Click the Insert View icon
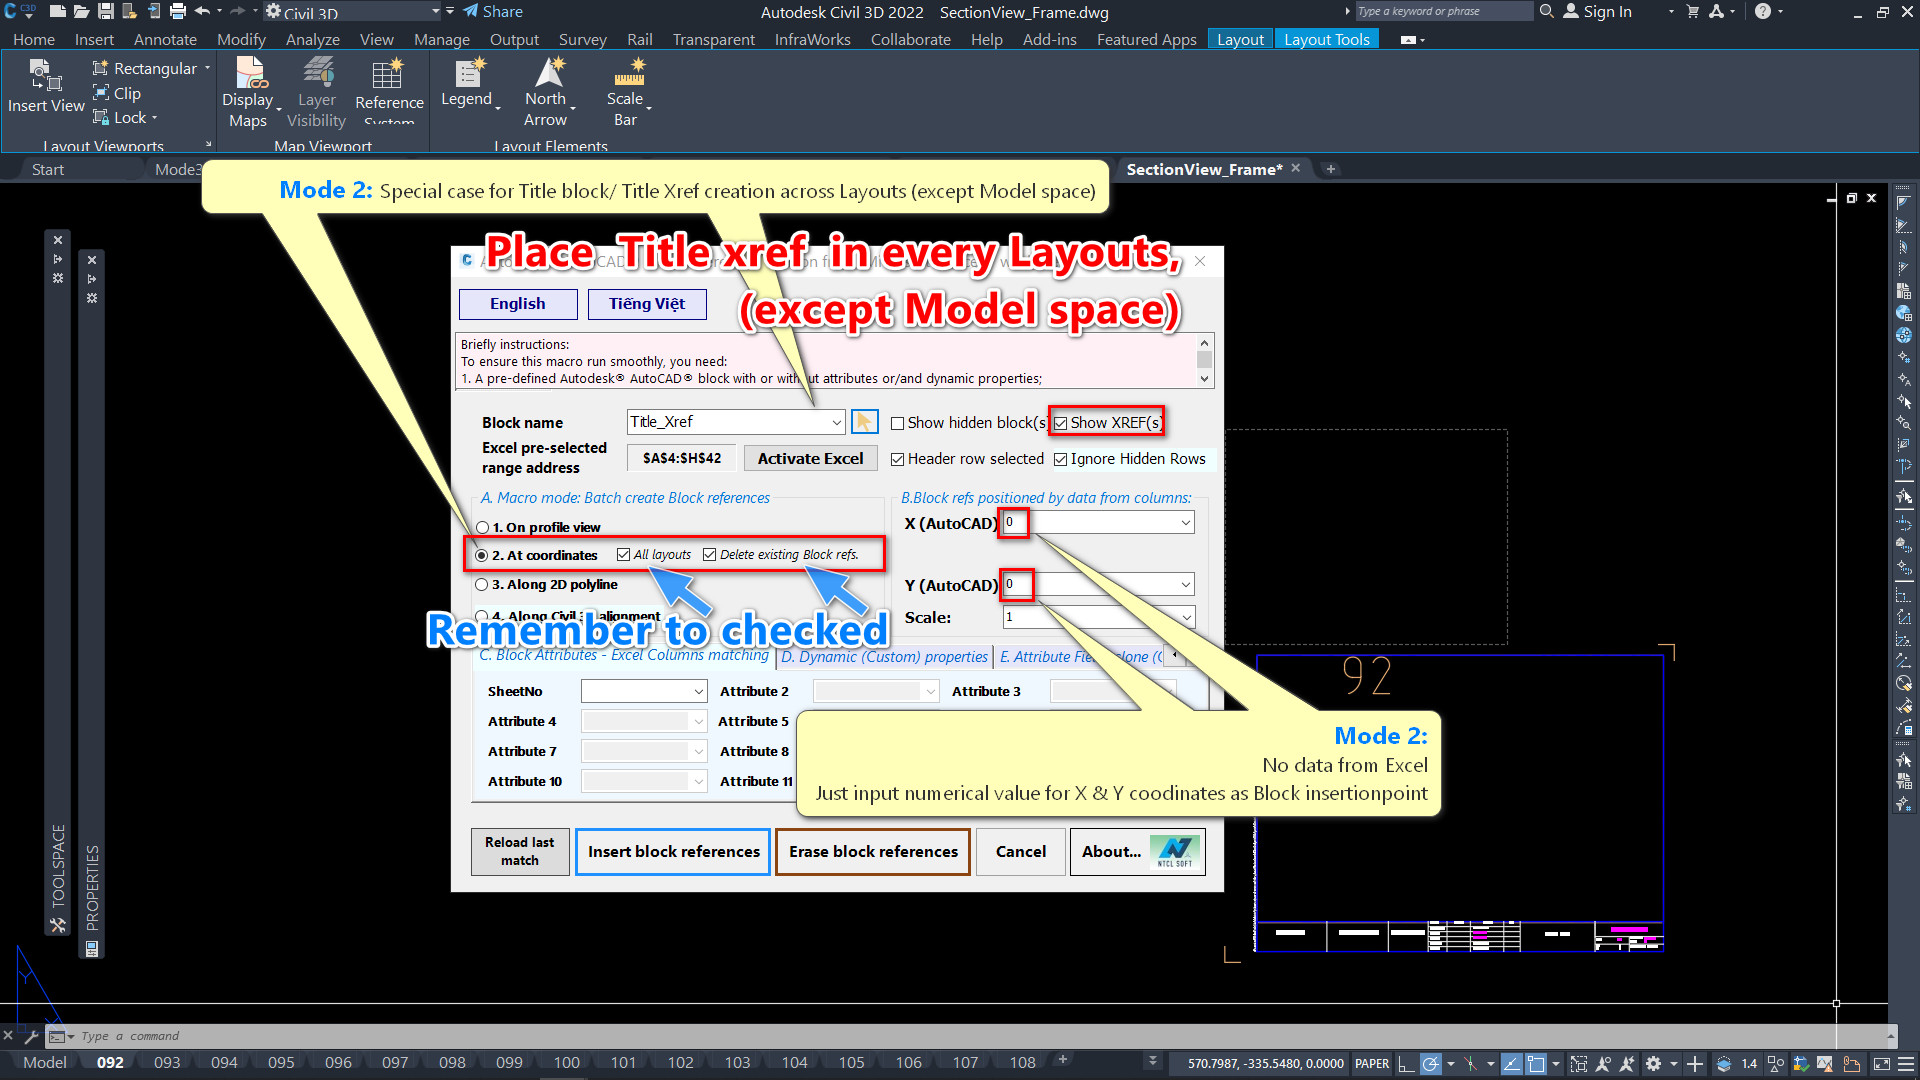The height and width of the screenshot is (1080, 1920). [45, 76]
